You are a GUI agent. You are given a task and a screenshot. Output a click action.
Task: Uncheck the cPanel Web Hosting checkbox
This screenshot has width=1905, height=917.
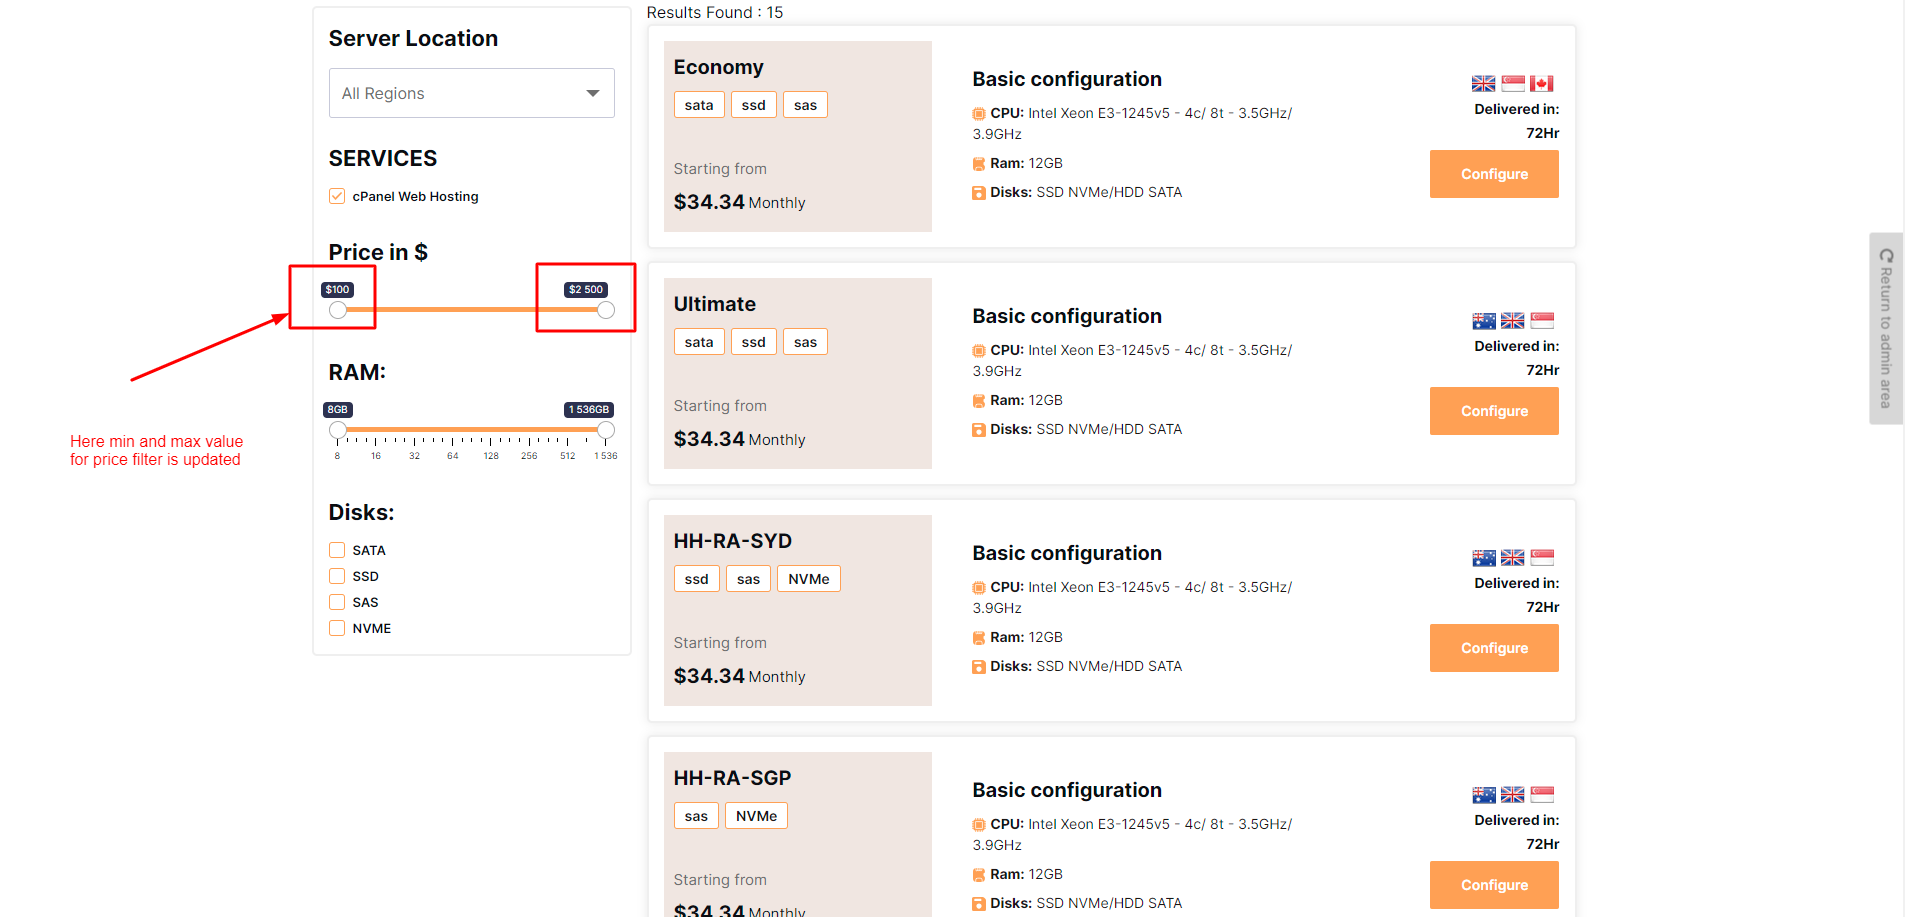(x=337, y=196)
